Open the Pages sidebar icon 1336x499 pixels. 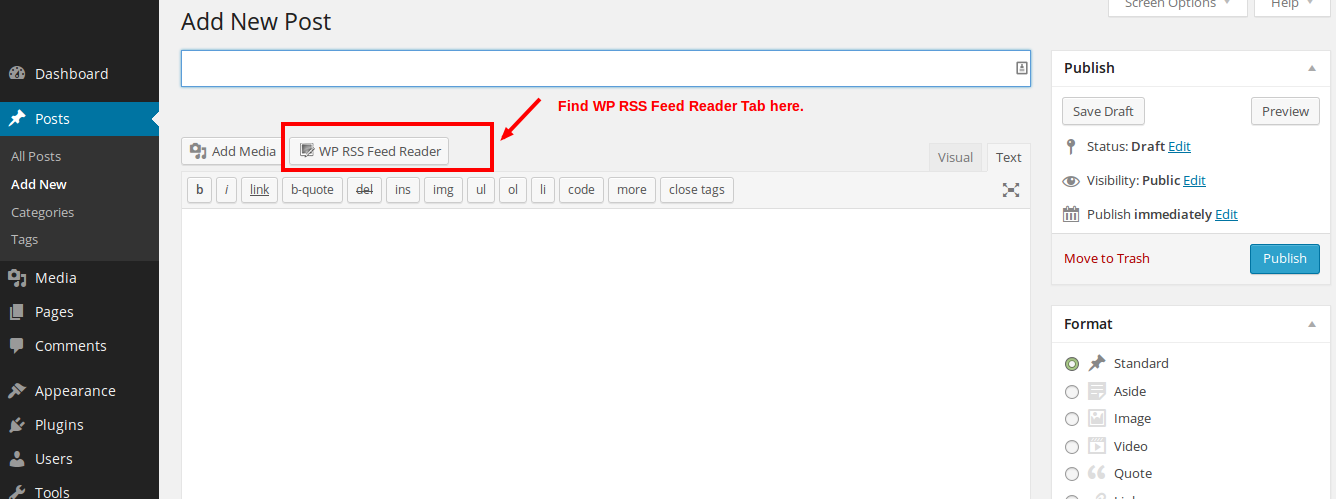click(17, 312)
